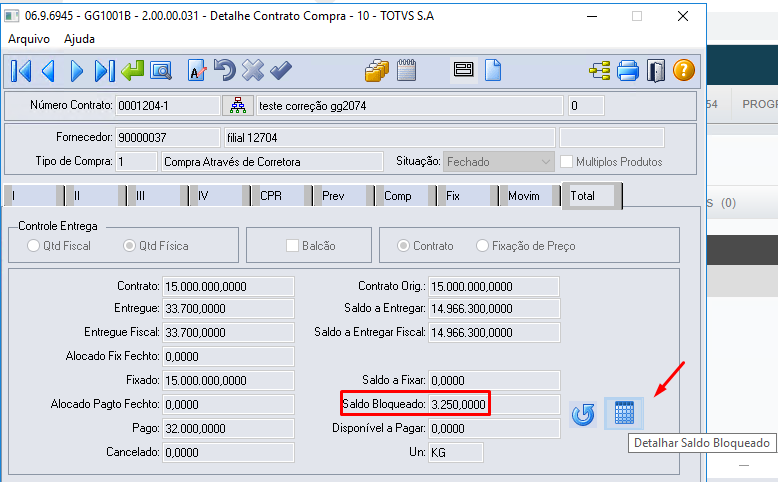Click contract description 'teste correção gg2074'
The height and width of the screenshot is (482, 778).
[409, 106]
